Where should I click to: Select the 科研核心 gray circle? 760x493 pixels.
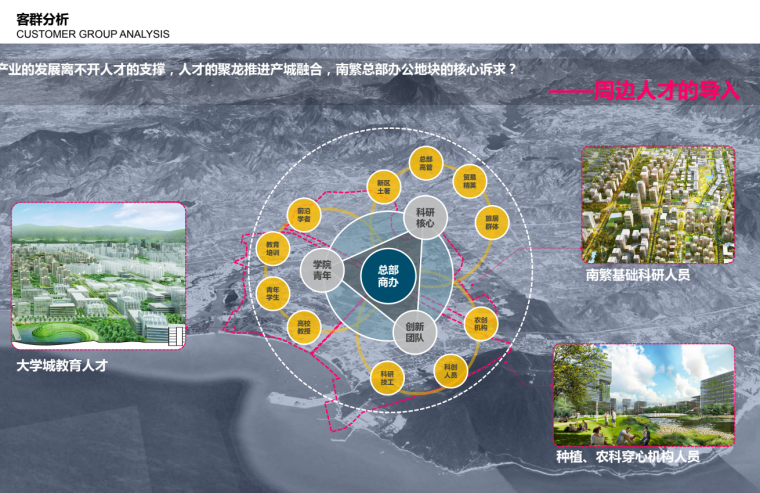pyautogui.click(x=425, y=217)
